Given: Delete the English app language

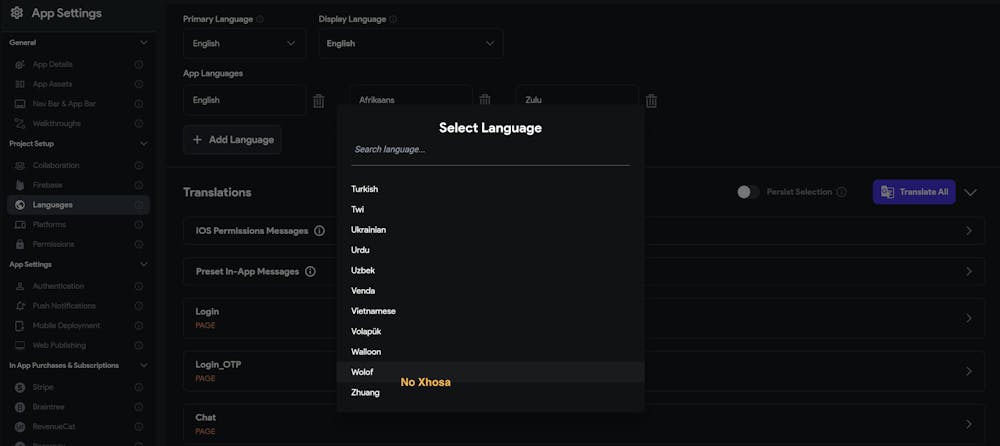Looking at the screenshot, I should coord(319,100).
